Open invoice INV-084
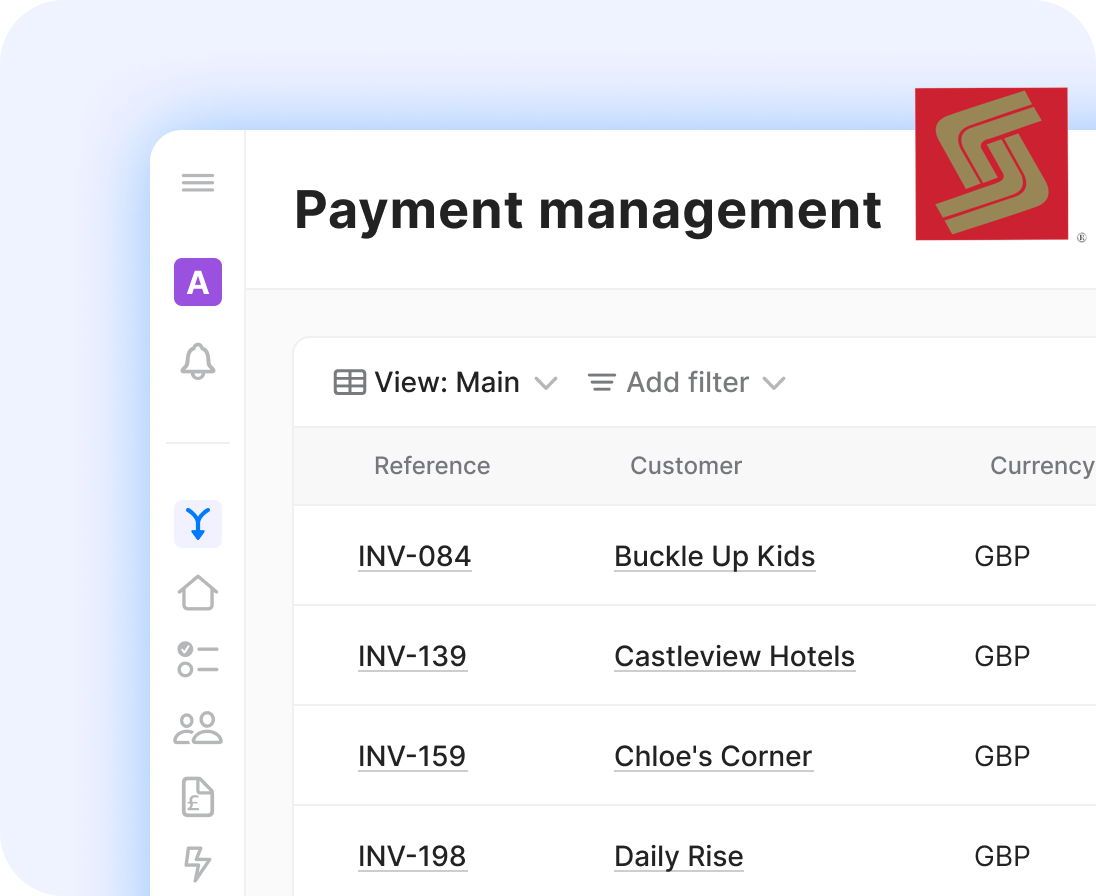The width and height of the screenshot is (1096, 896). [x=414, y=556]
